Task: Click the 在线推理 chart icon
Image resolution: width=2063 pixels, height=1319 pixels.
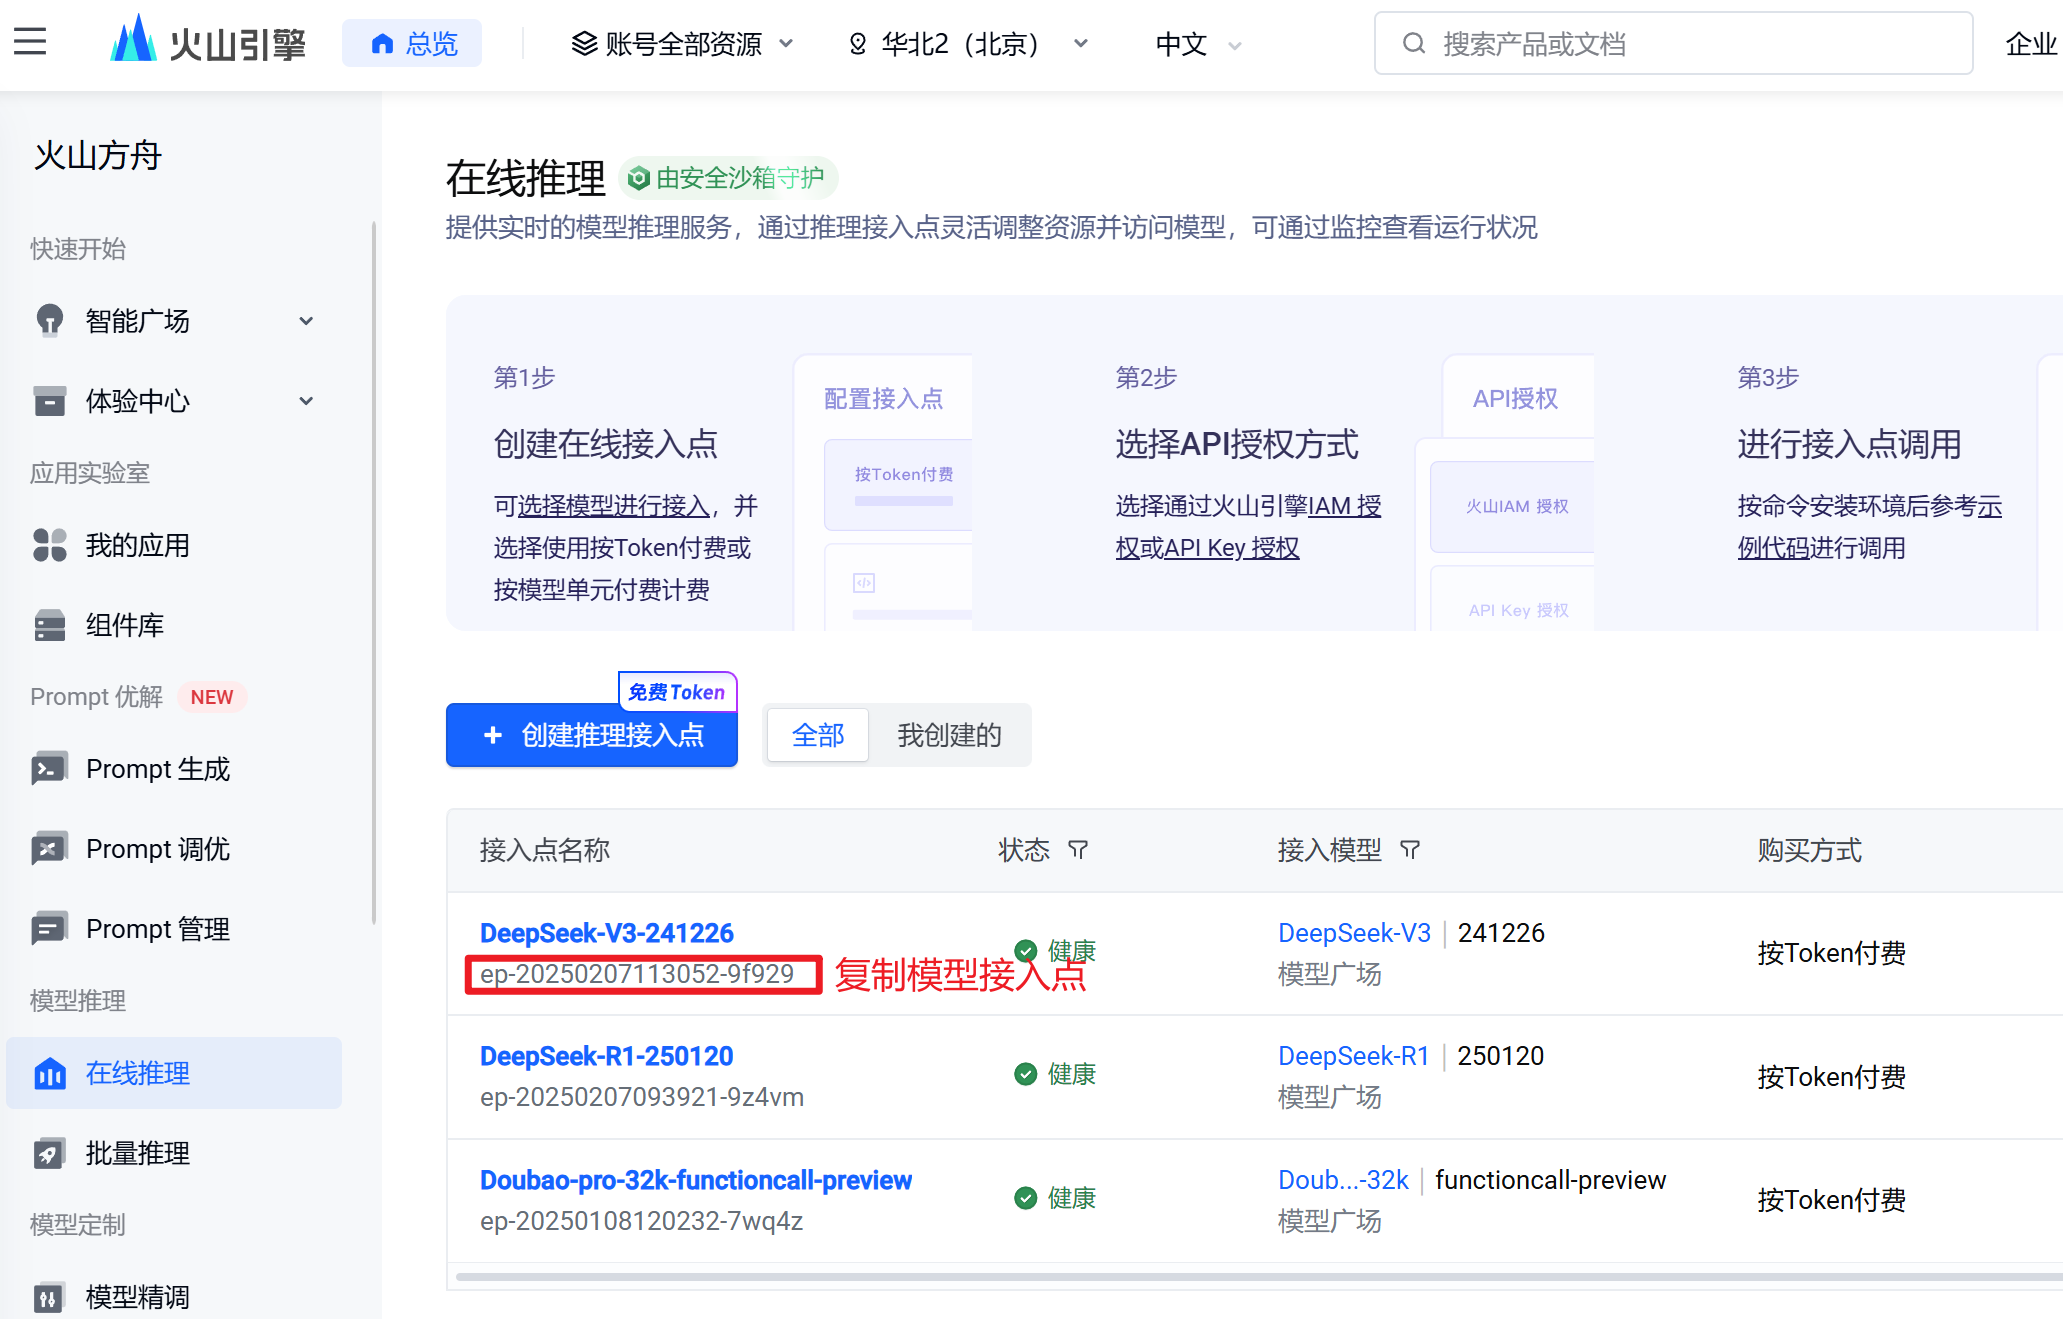Action: [x=49, y=1073]
